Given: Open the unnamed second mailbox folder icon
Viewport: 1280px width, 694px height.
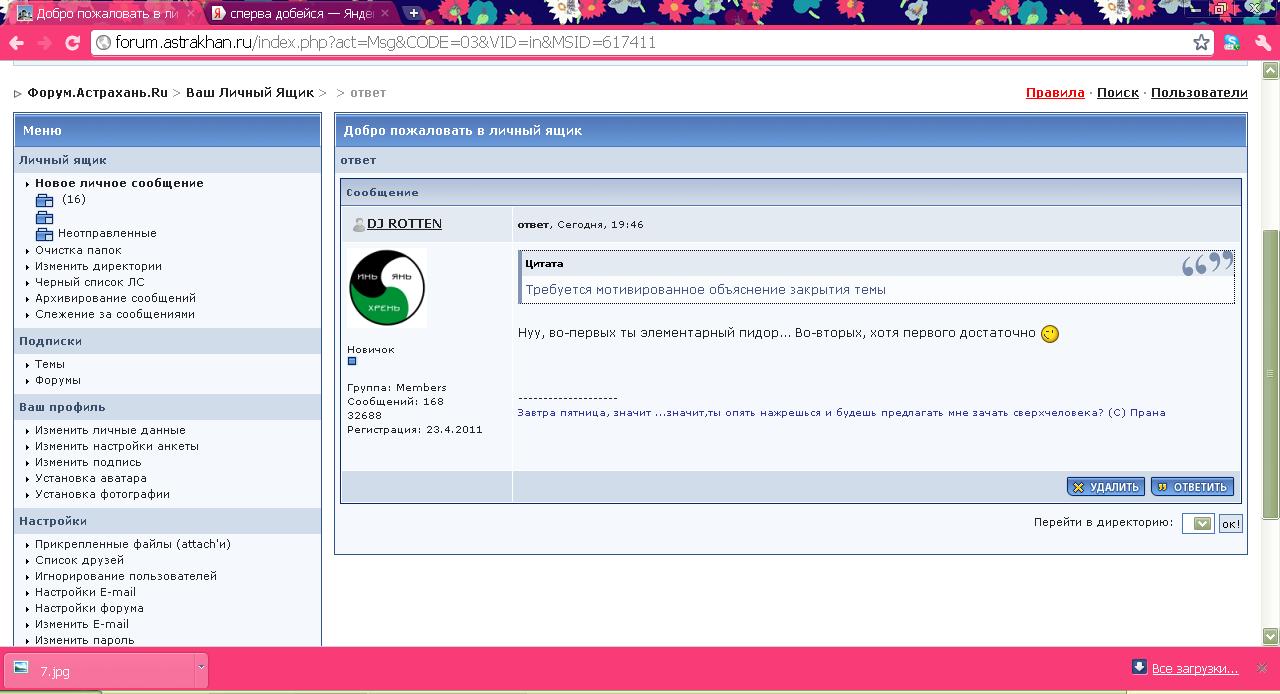Looking at the screenshot, I should point(45,217).
